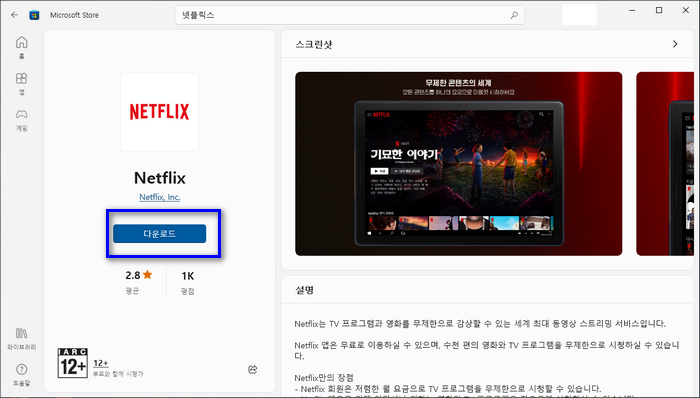Open the 게임 (Games) sidebar section

click(21, 120)
